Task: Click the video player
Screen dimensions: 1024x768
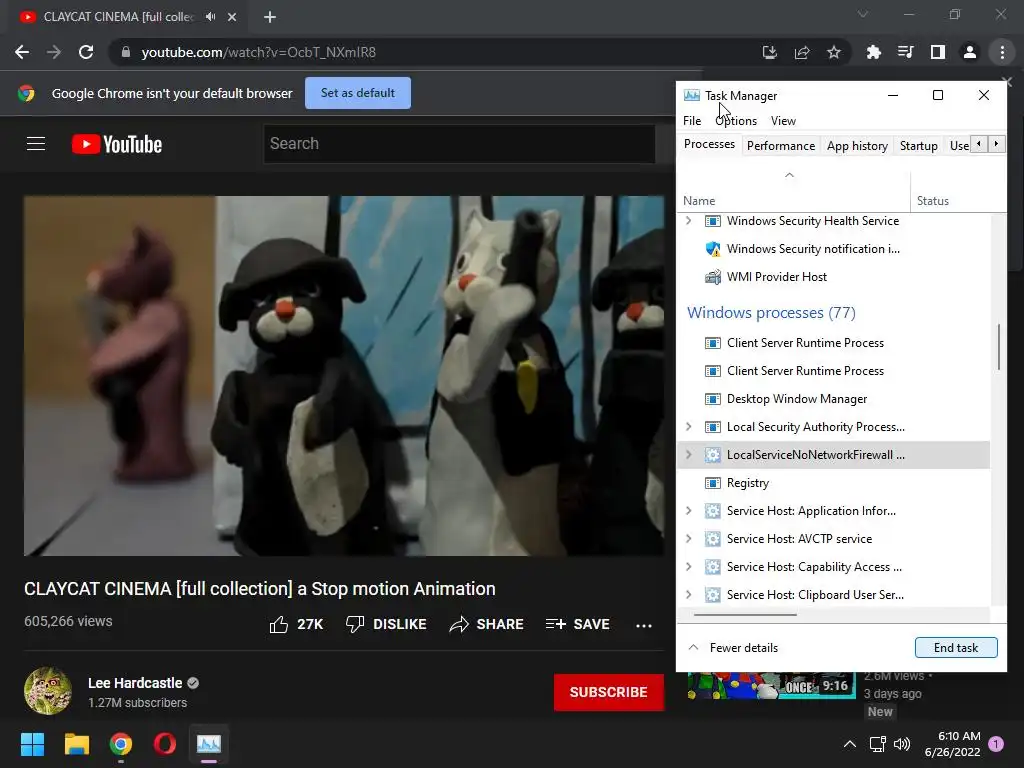Action: pos(344,376)
